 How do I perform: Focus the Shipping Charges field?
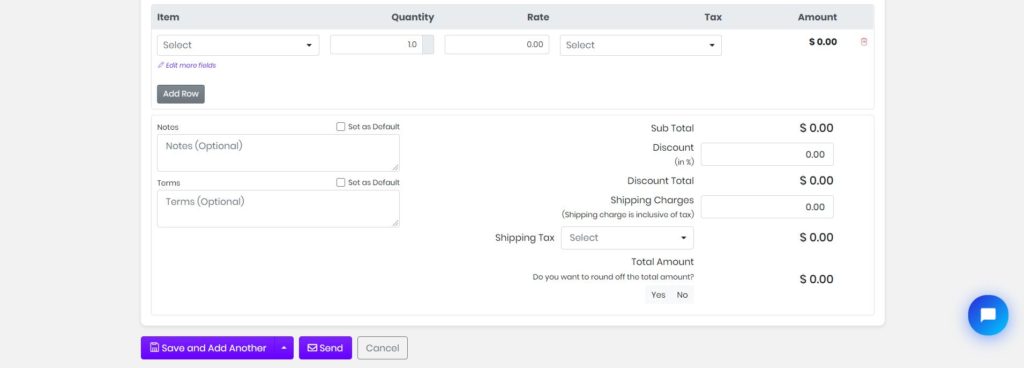767,207
